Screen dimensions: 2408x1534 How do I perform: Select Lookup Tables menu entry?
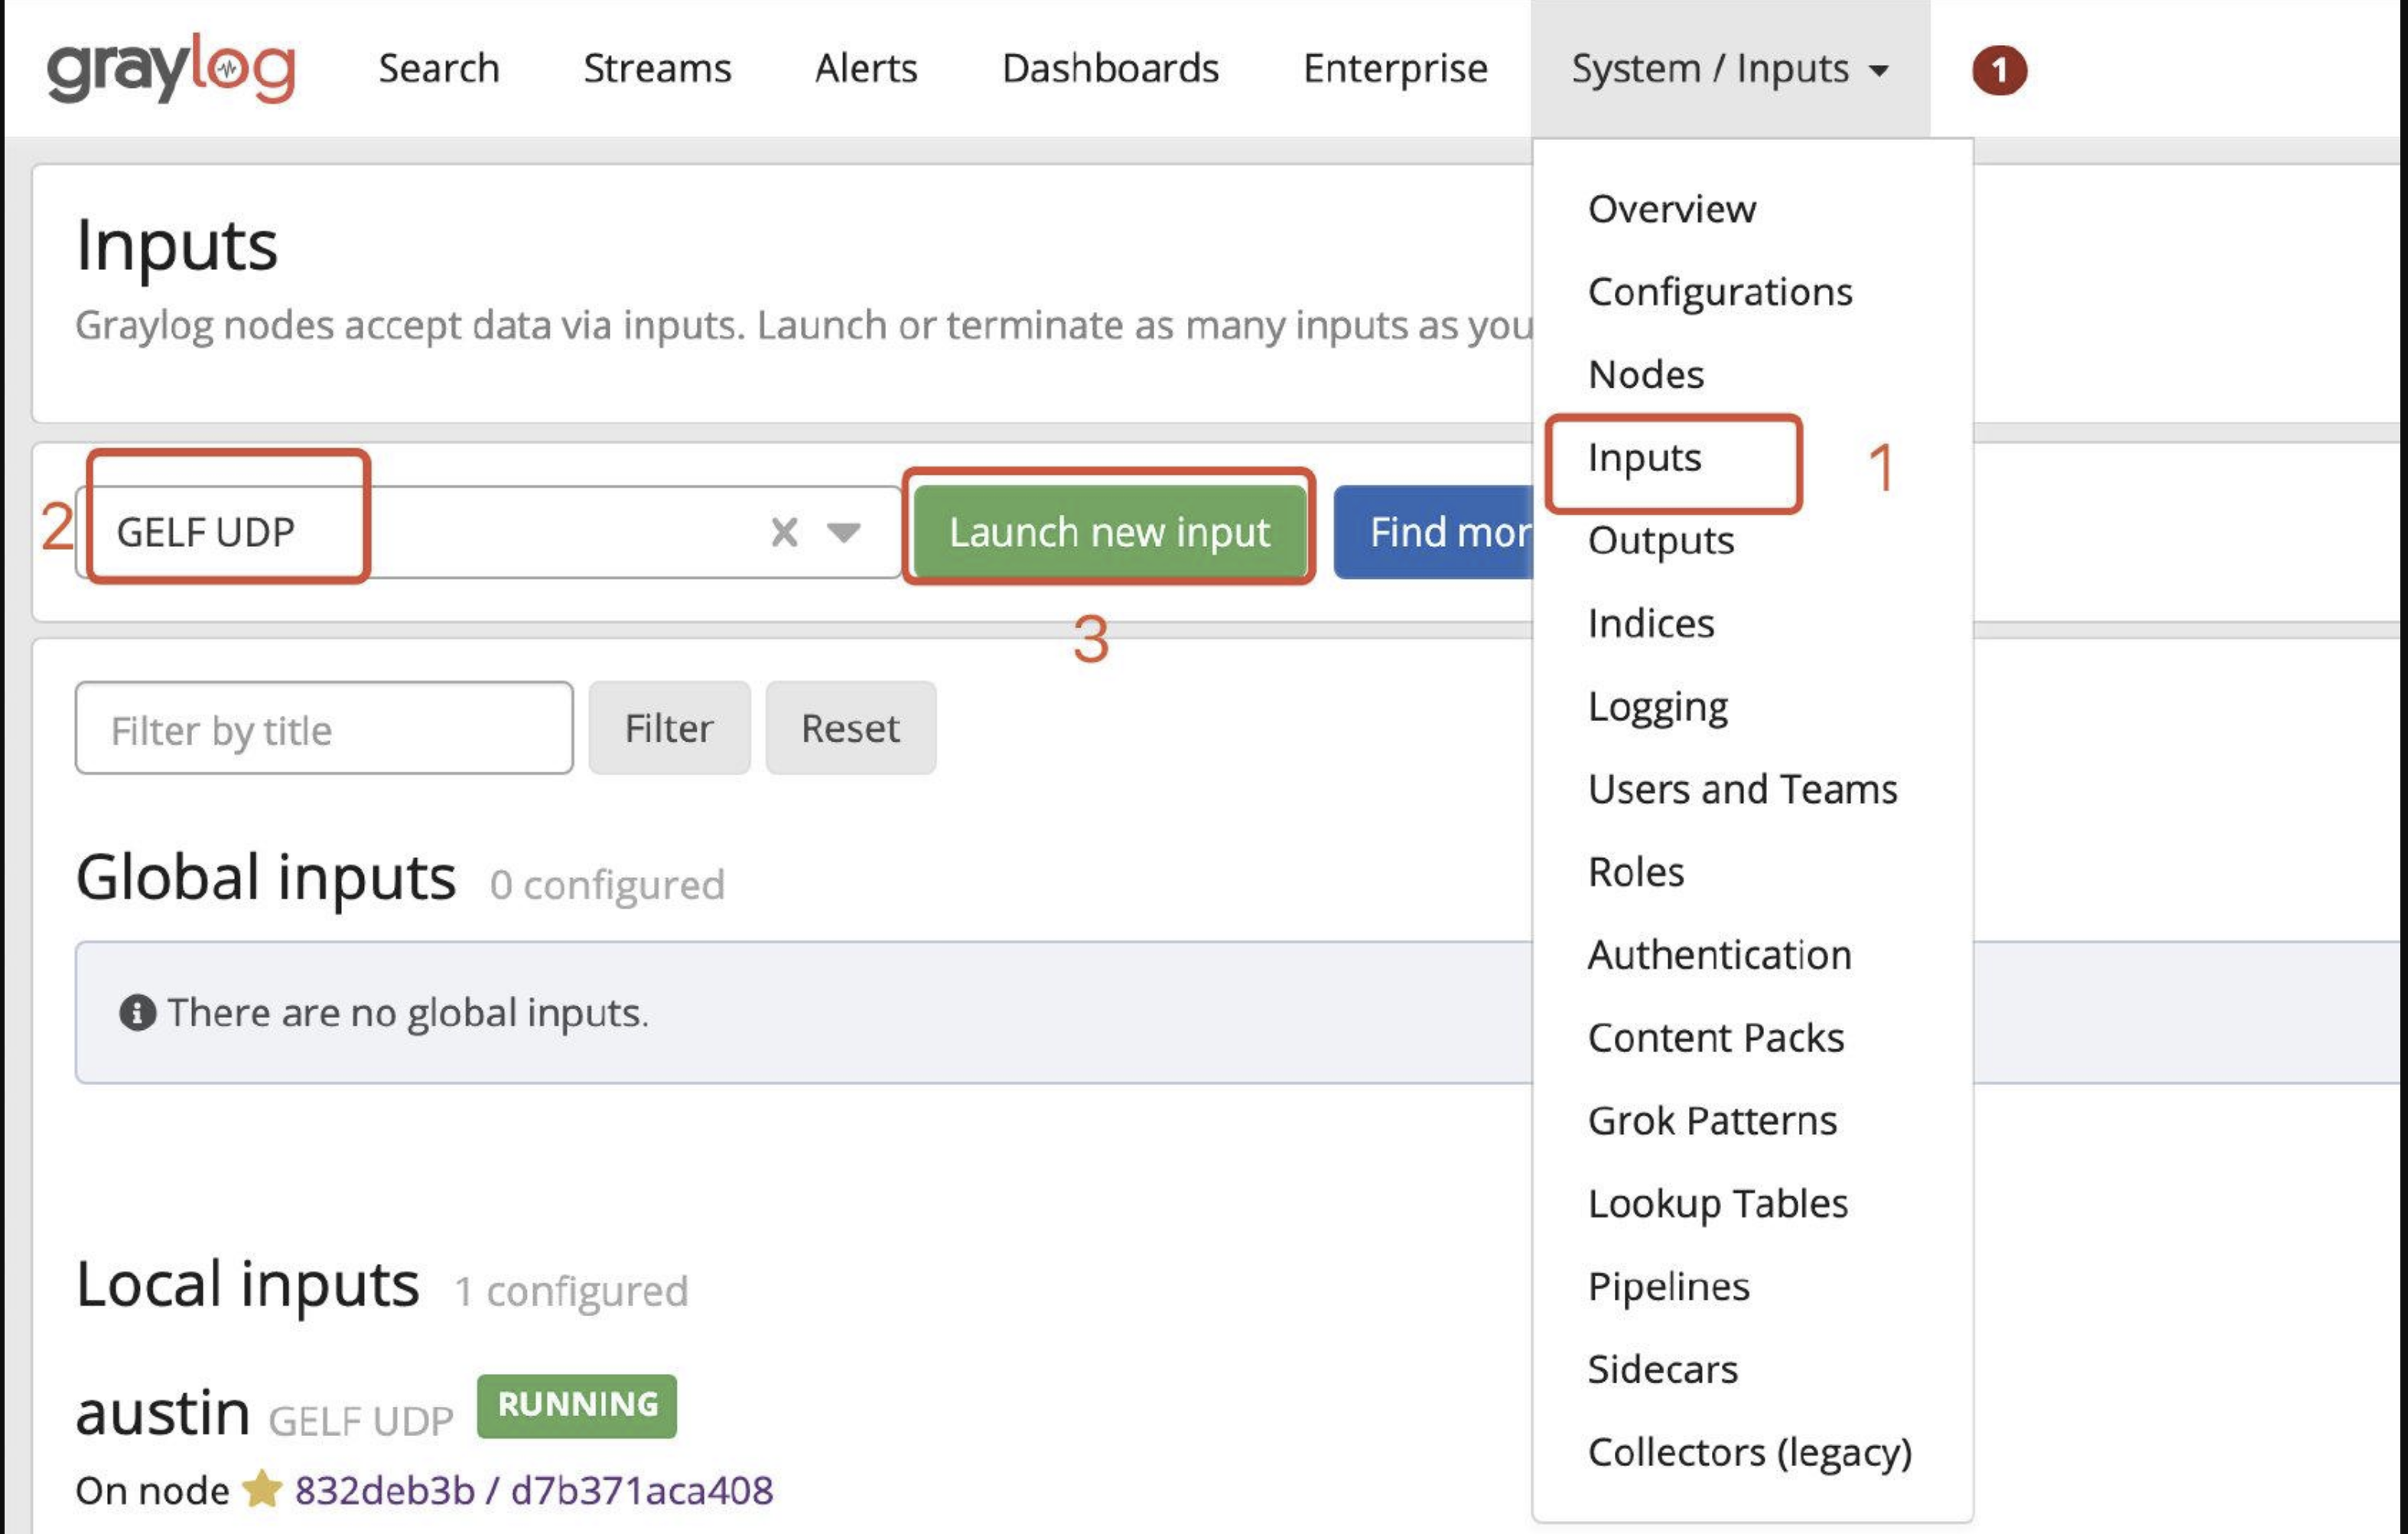(1718, 1204)
